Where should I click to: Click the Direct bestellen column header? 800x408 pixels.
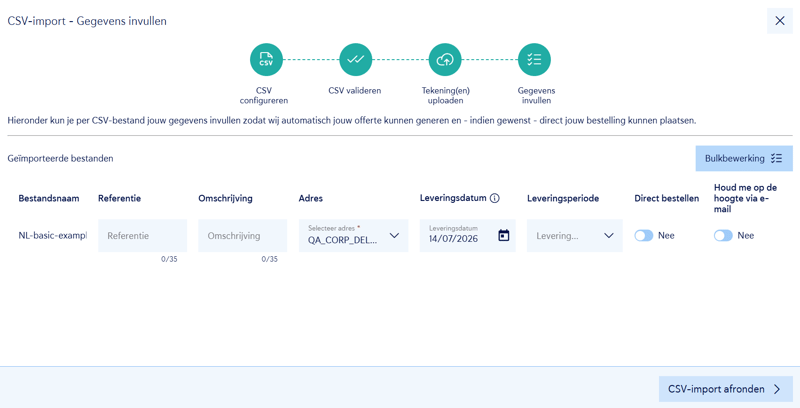point(667,198)
